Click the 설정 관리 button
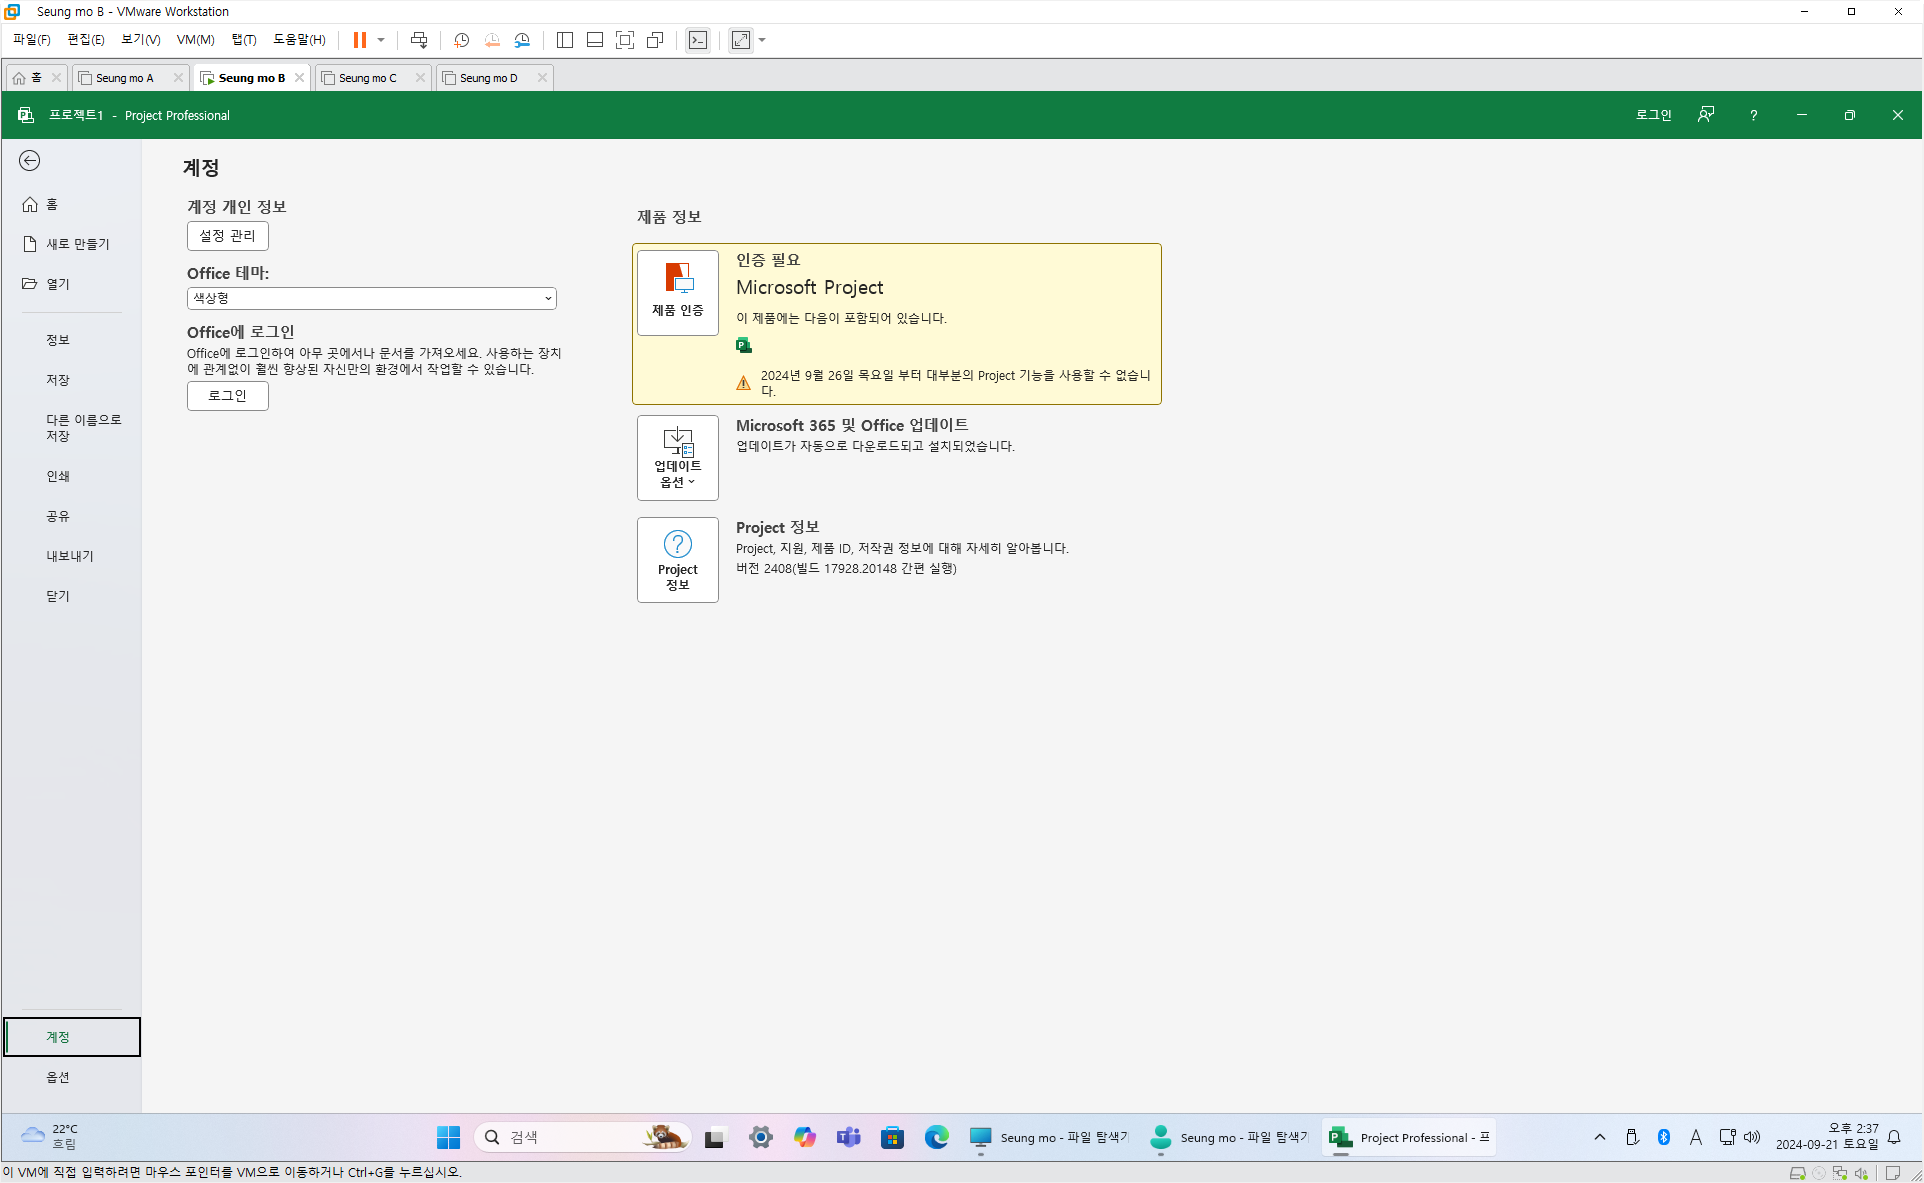 [227, 236]
